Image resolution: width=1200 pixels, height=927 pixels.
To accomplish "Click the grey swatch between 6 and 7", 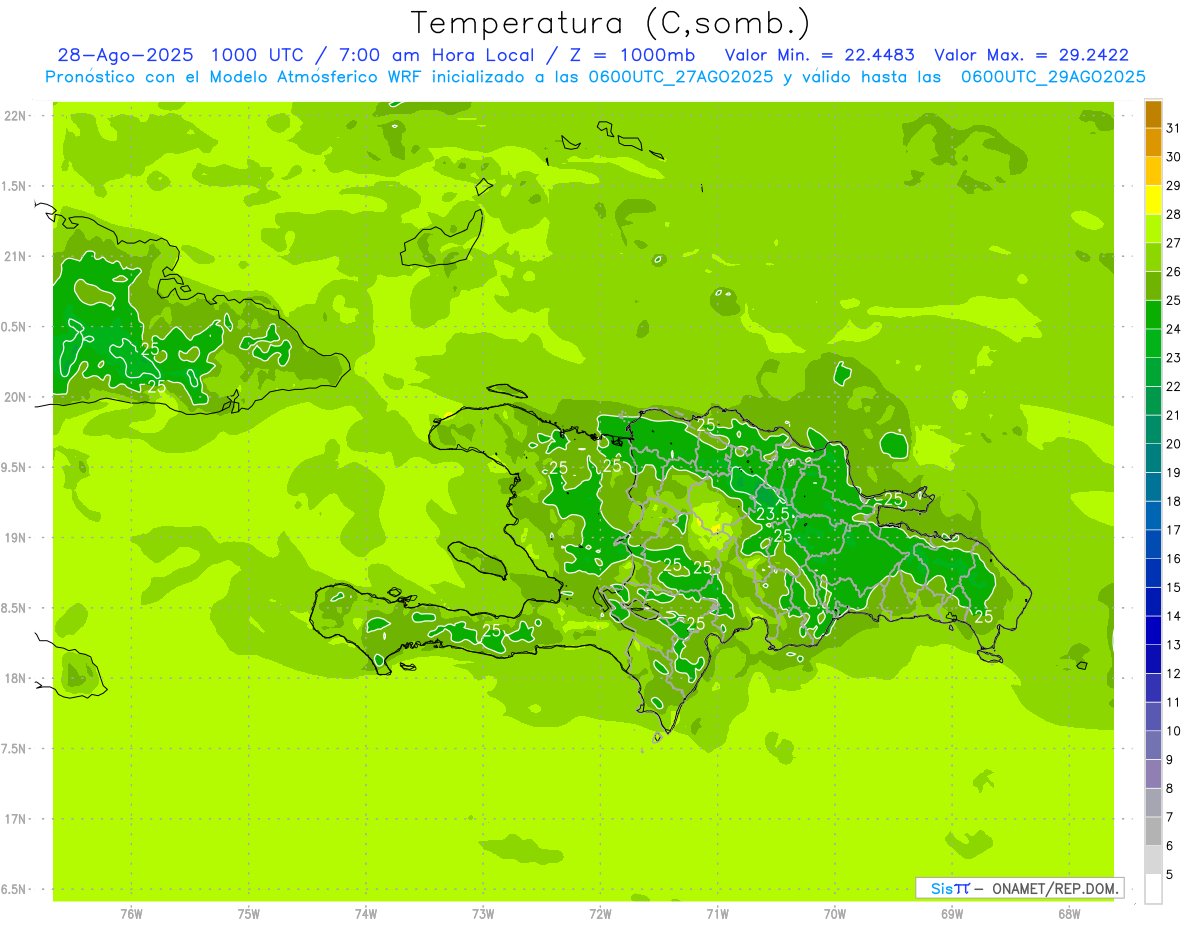I will [1153, 831].
